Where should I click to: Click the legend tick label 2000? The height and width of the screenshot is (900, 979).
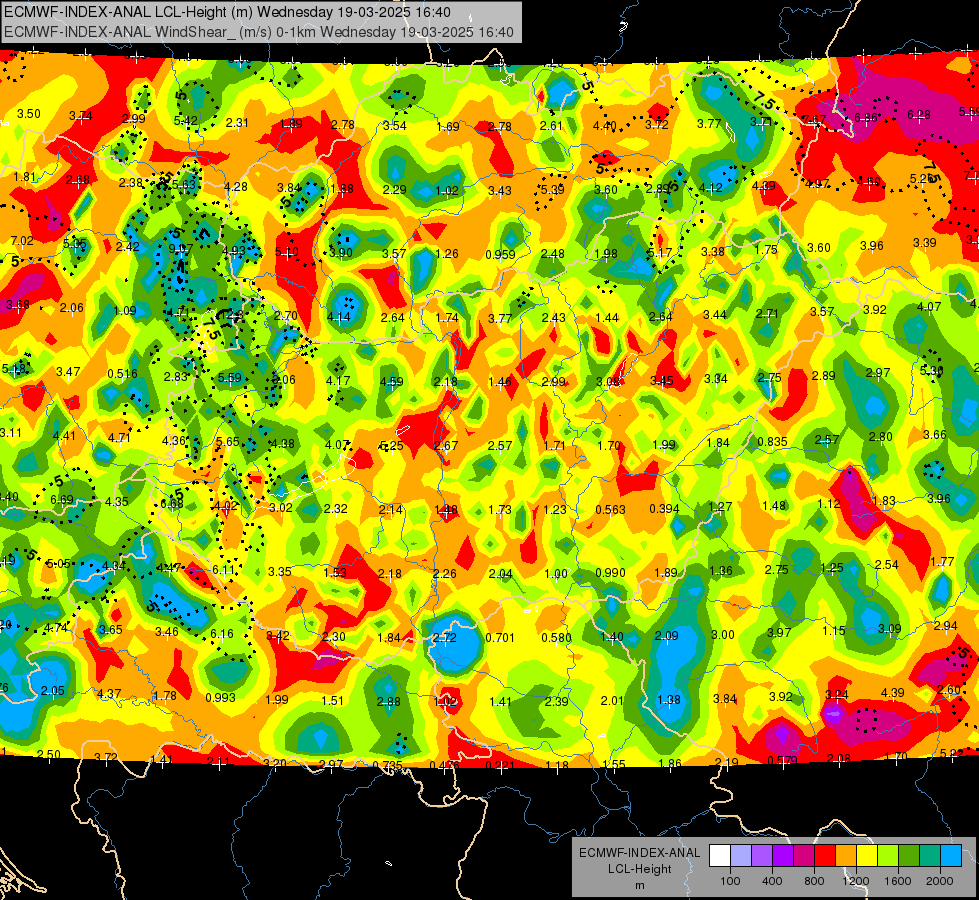[x=940, y=881]
